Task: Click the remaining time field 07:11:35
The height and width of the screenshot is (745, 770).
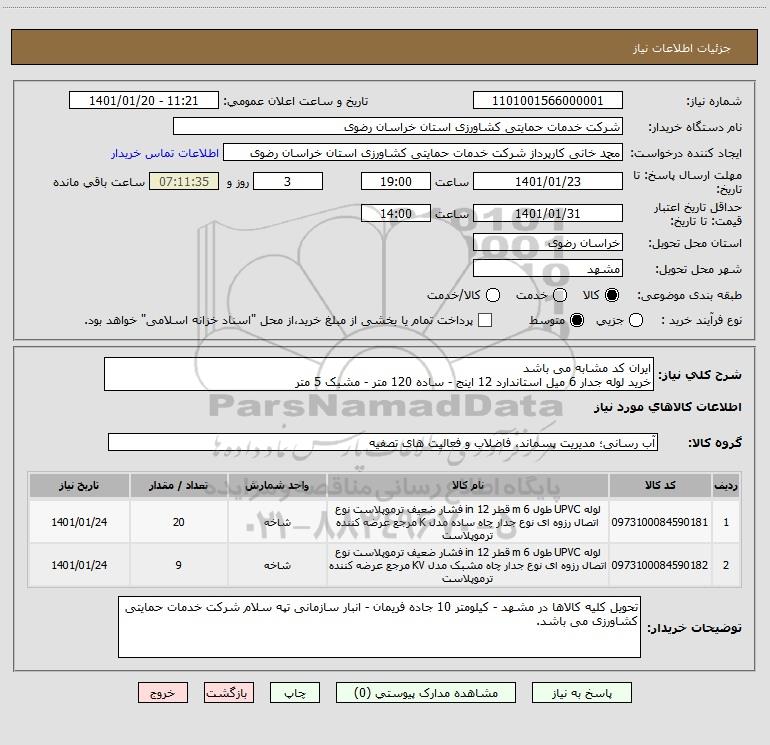Action: point(184,181)
